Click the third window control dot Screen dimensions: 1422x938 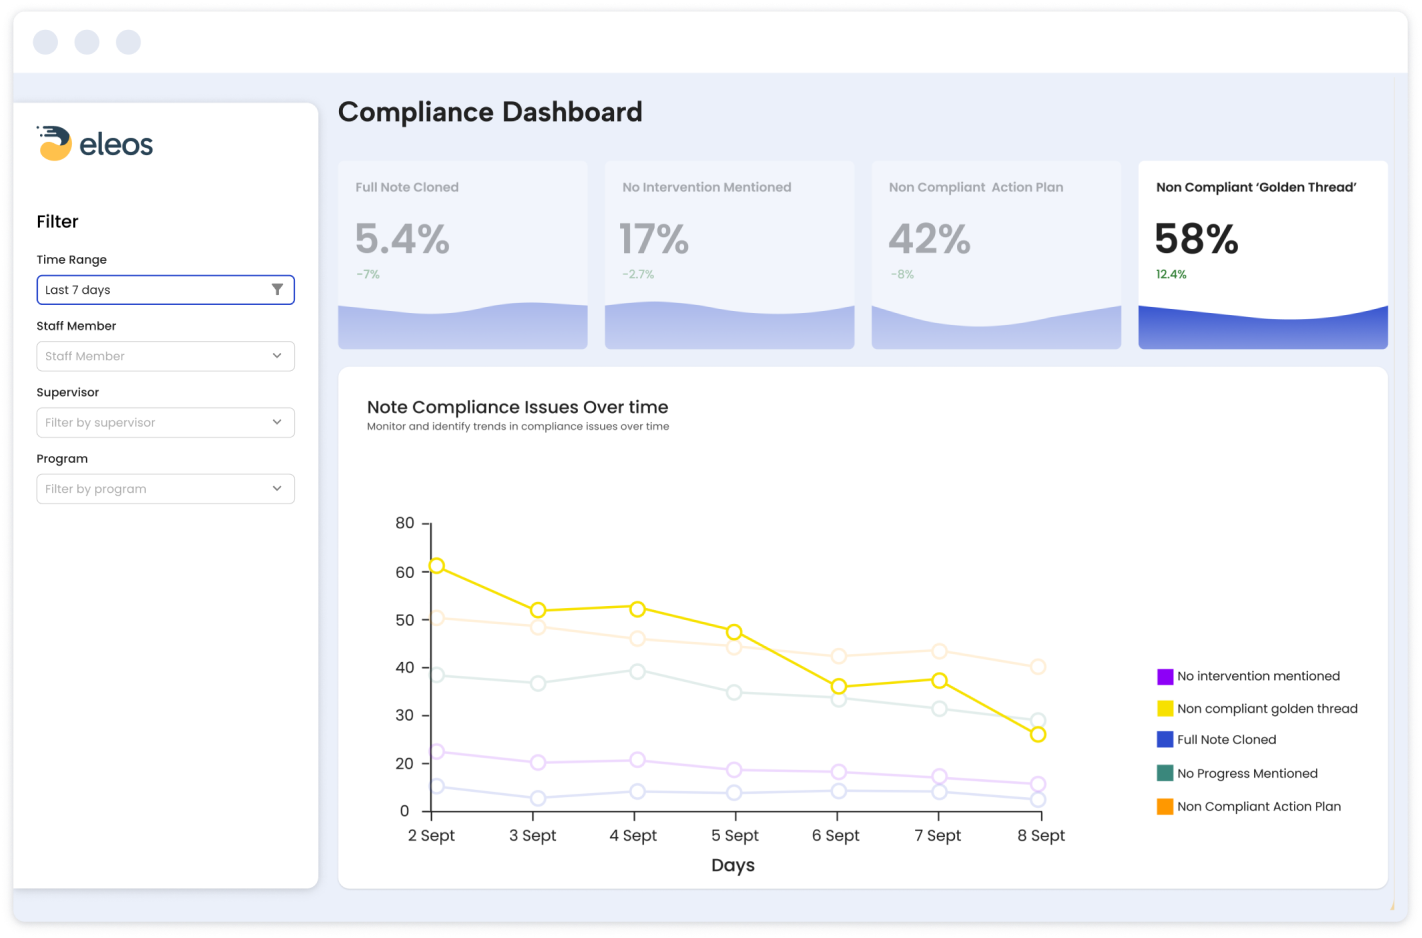click(x=128, y=42)
